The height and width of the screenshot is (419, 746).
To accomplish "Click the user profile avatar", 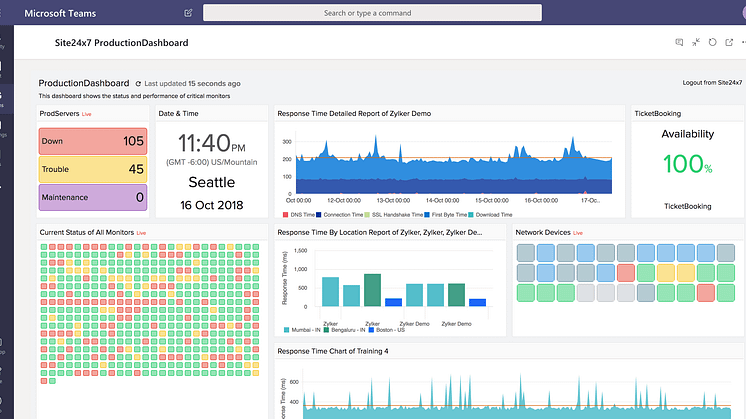I will (741, 12).
